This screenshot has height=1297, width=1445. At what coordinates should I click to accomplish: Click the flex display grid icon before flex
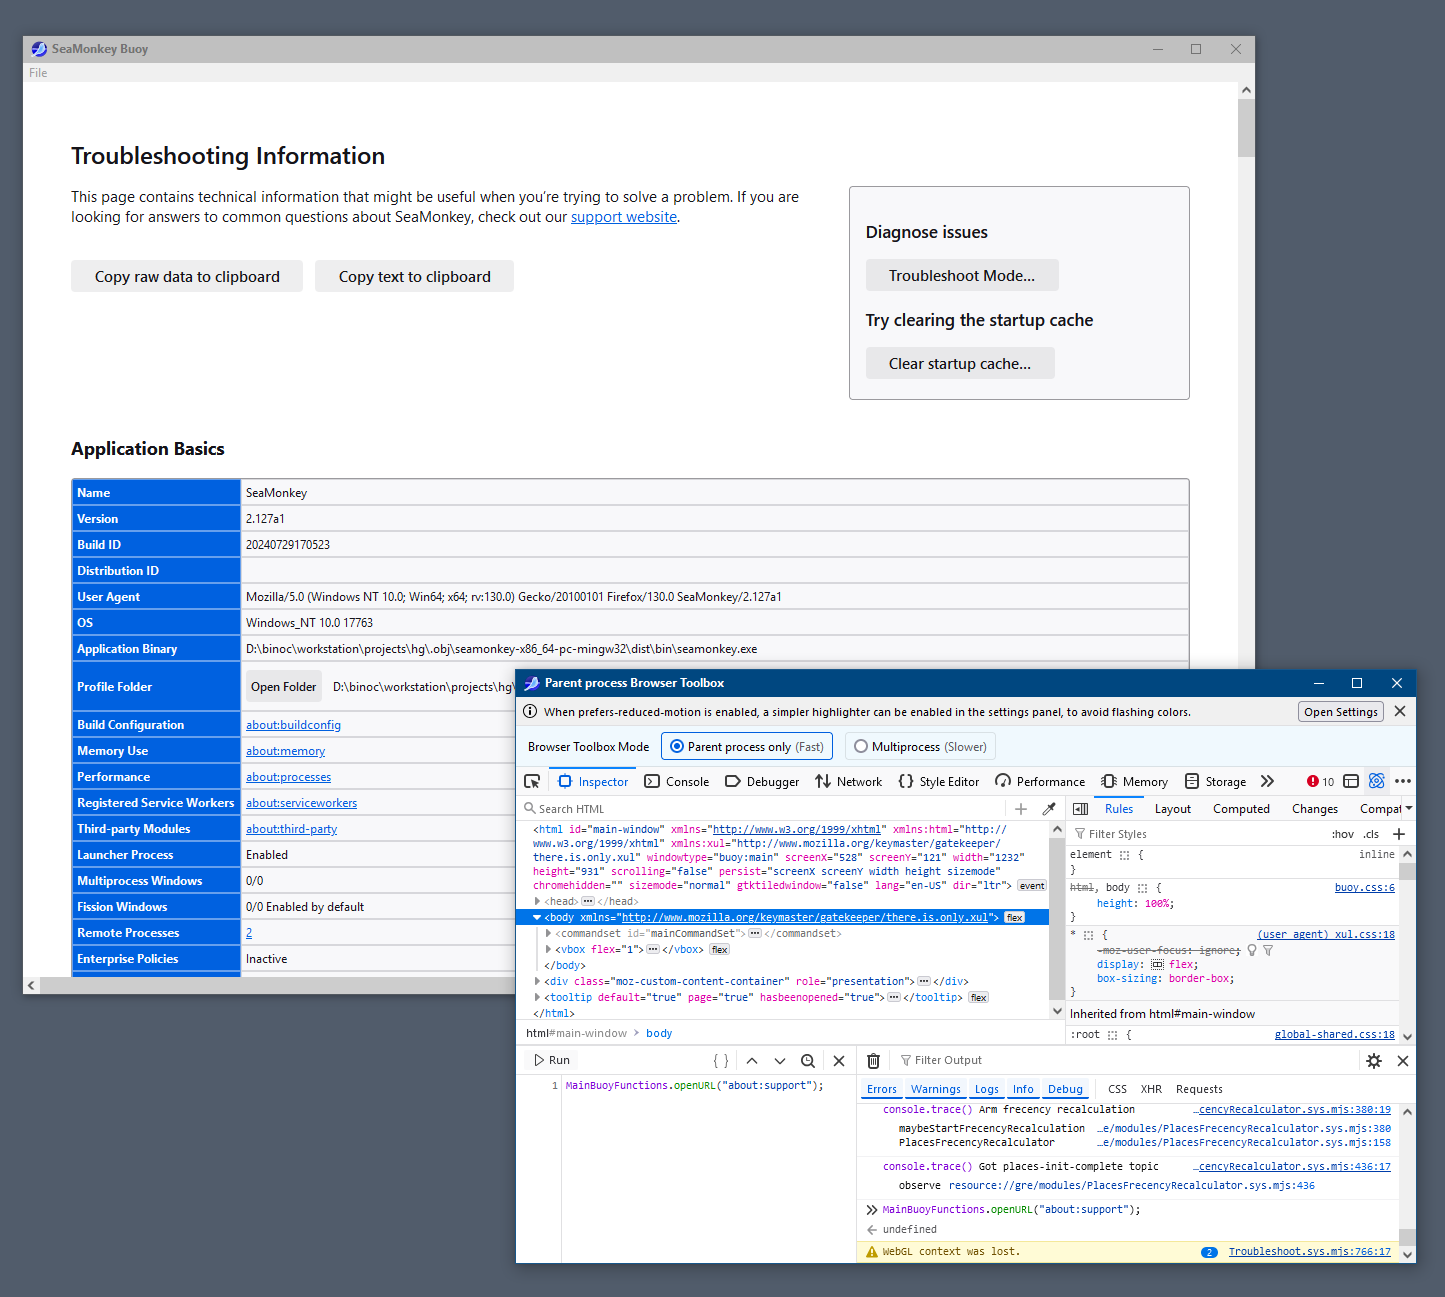click(x=1157, y=965)
